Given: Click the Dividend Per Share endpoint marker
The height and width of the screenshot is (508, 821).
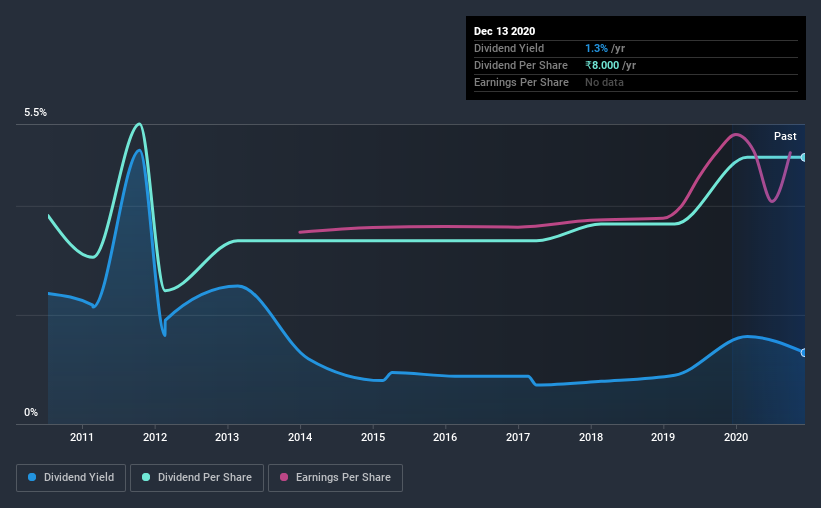Looking at the screenshot, I should (804, 157).
